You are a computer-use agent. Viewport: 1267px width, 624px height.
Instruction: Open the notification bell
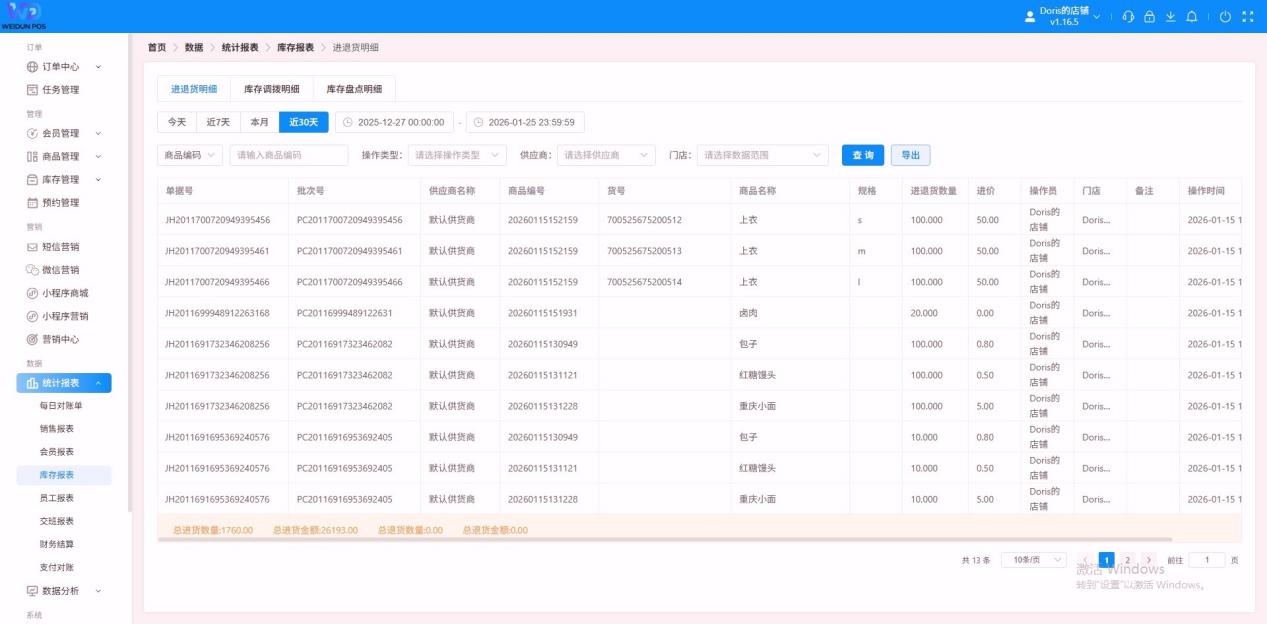(1191, 17)
